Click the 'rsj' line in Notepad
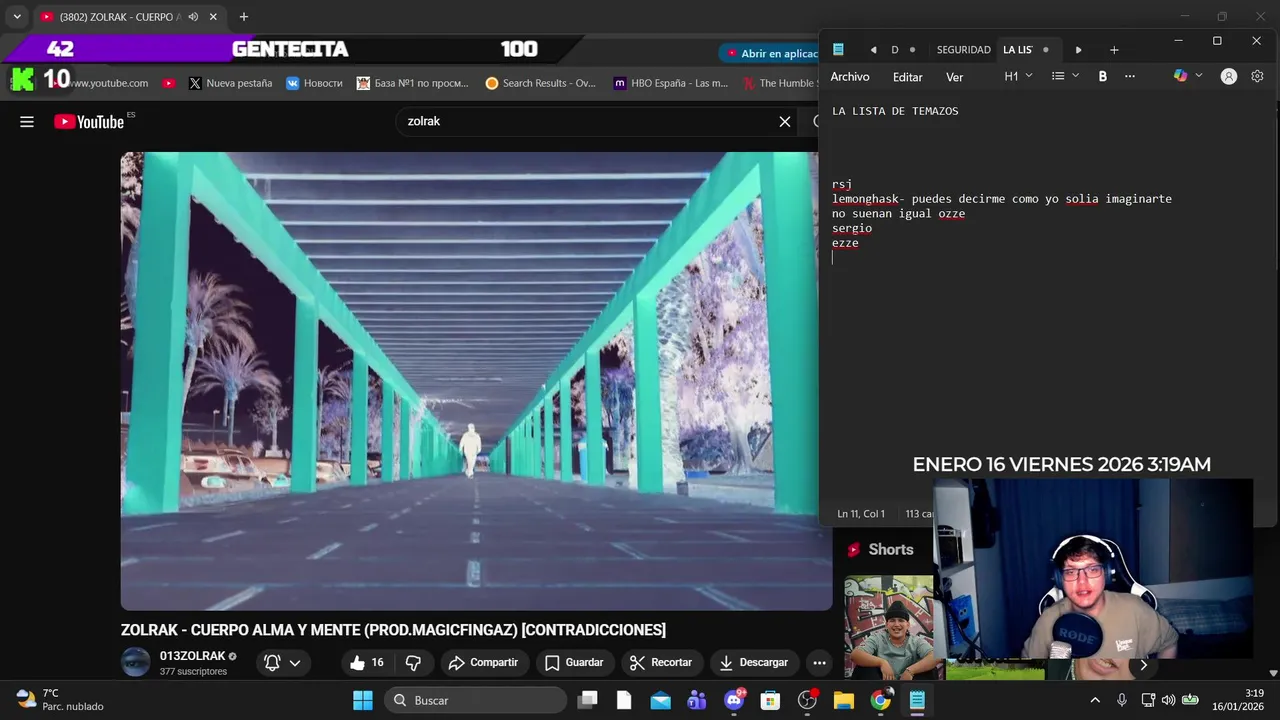Screen dimensions: 1280x720 click(x=842, y=184)
